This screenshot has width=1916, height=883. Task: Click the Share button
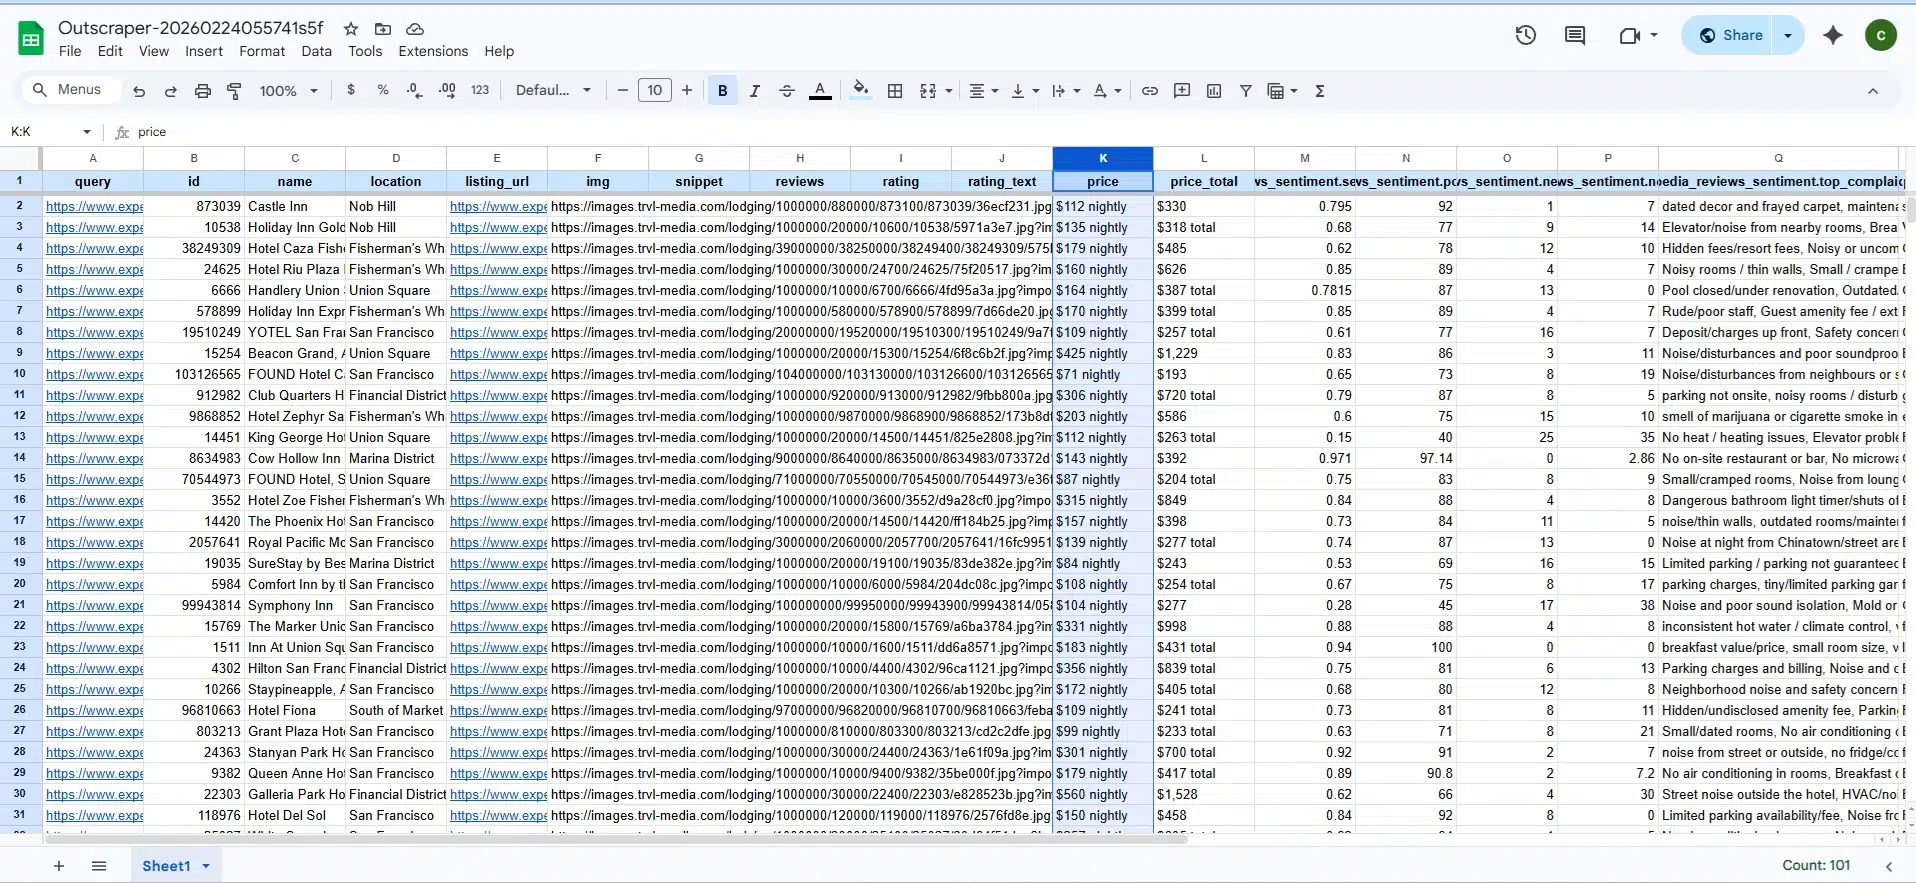coord(1731,36)
